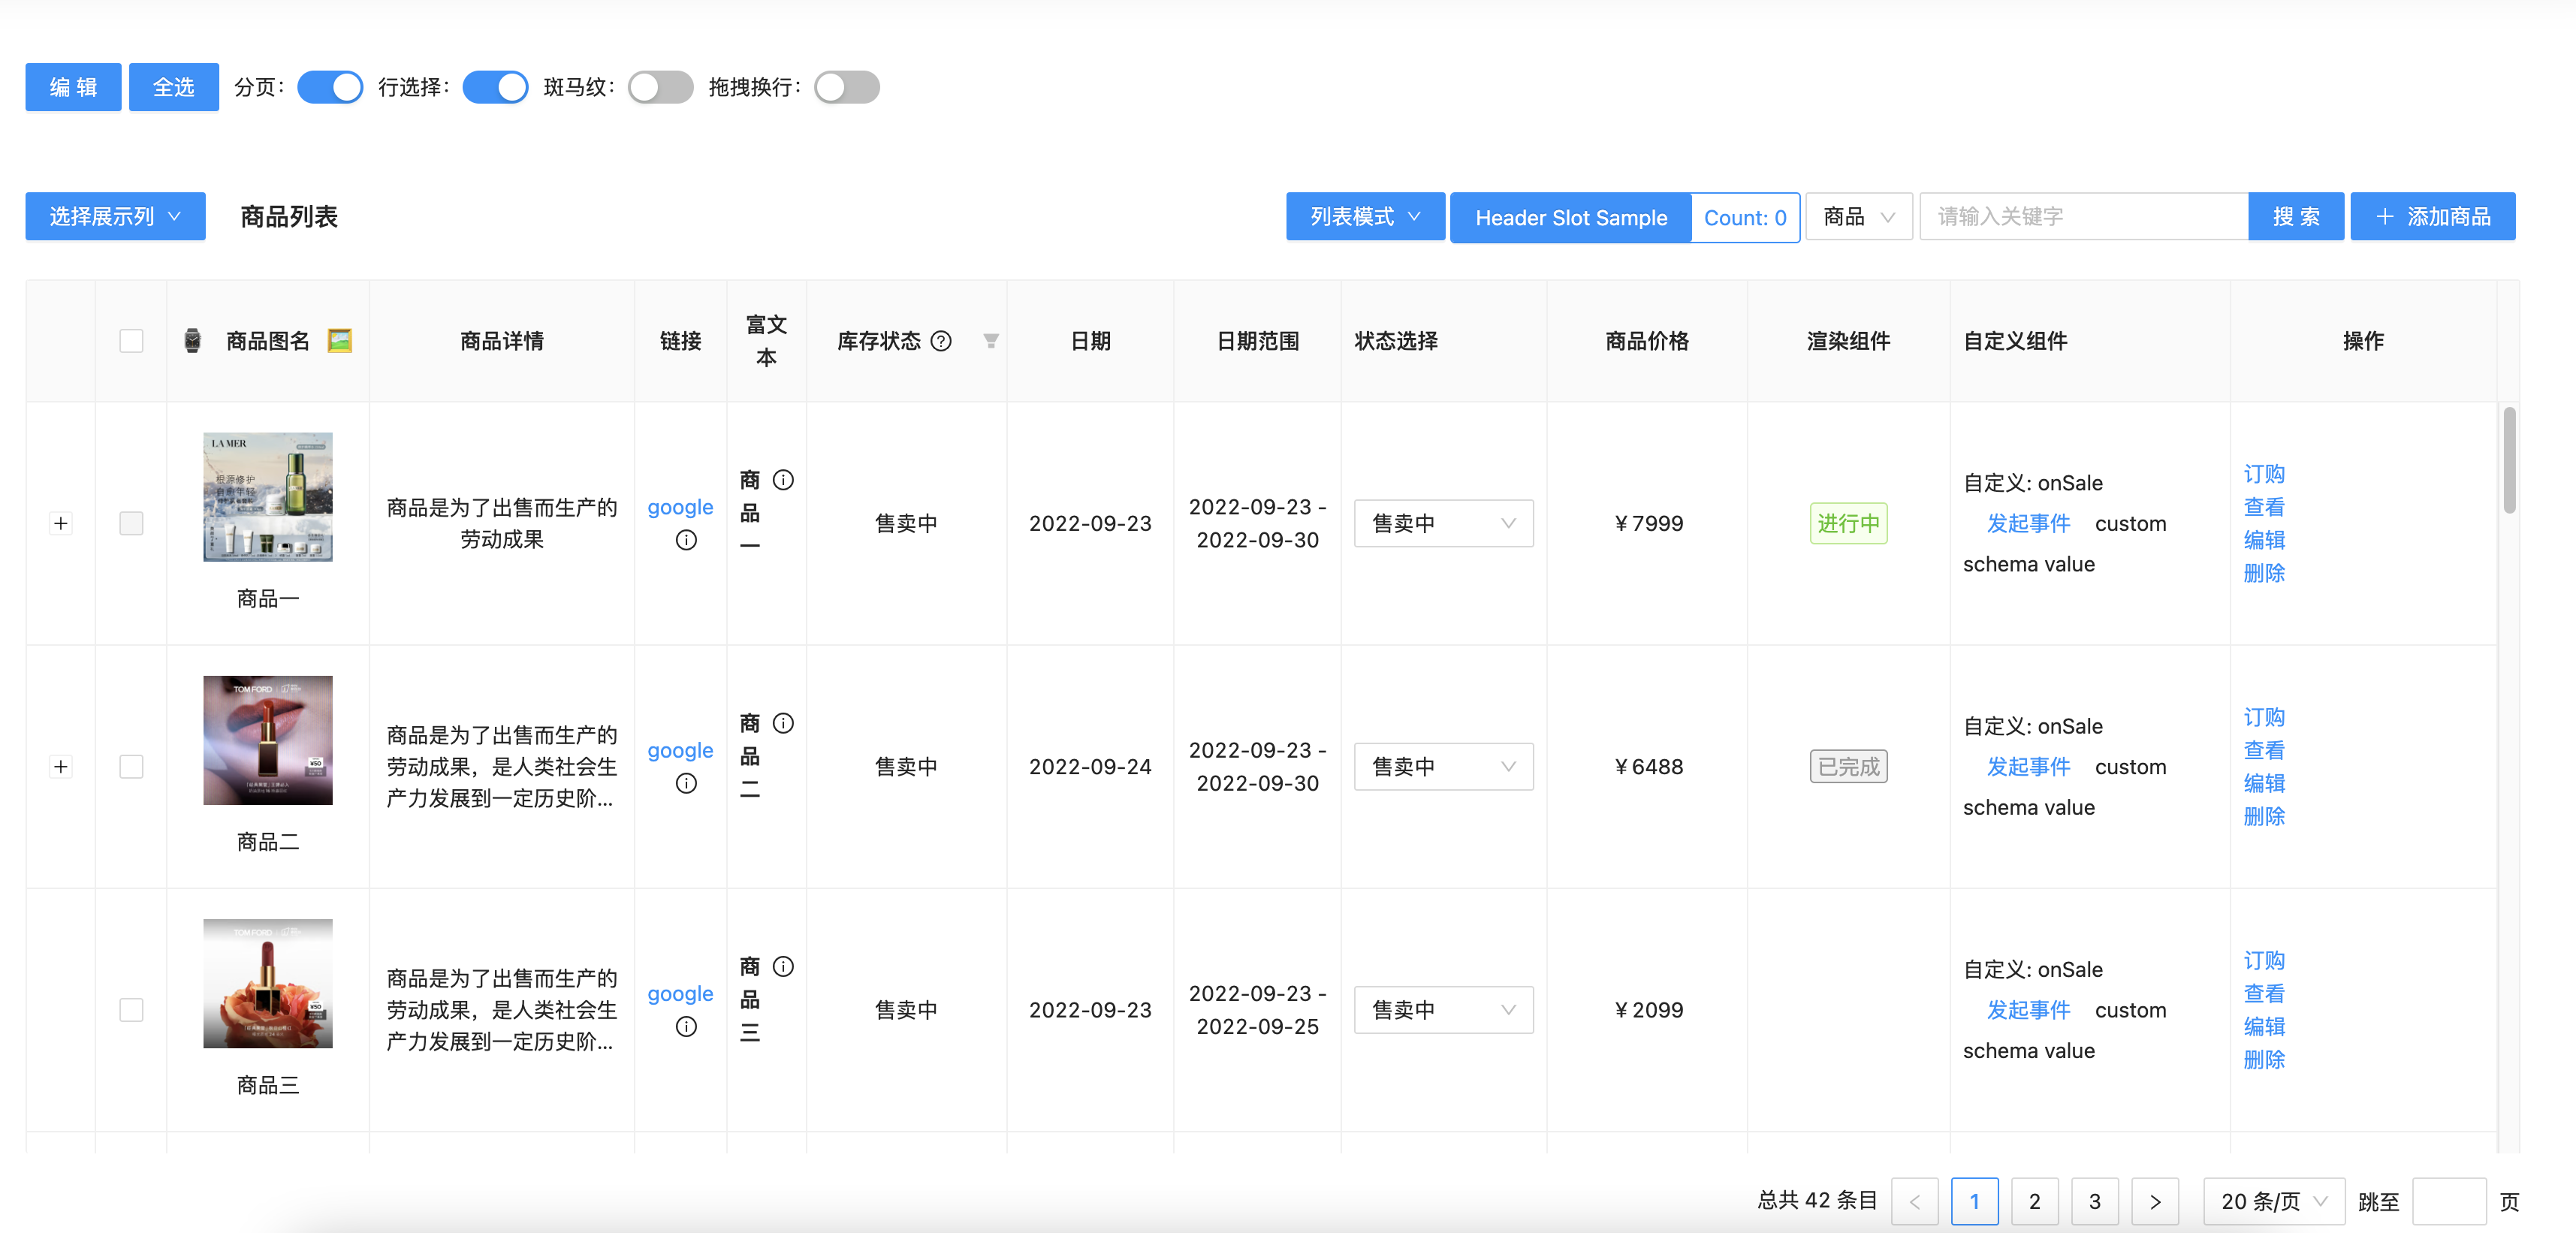Screen dimensions: 2576x1233
Task: Click the watch icon before 商品图名 header
Action: (192, 341)
